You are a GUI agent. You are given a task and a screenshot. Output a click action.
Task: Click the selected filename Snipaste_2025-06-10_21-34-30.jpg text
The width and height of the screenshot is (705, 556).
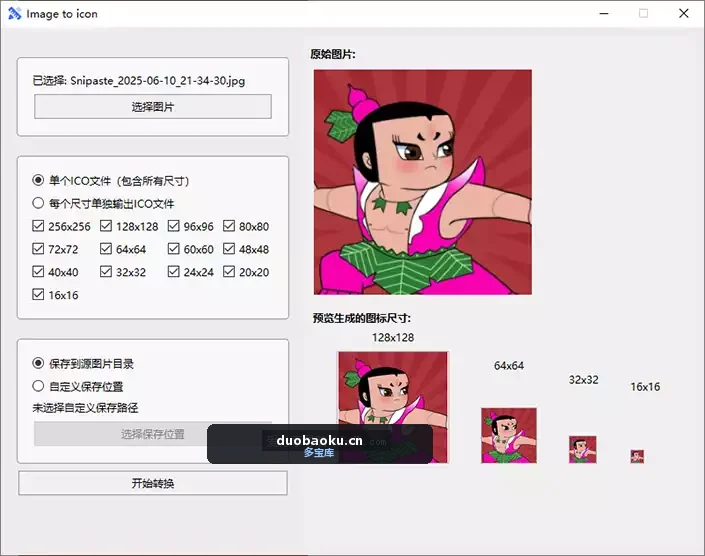tap(158, 81)
